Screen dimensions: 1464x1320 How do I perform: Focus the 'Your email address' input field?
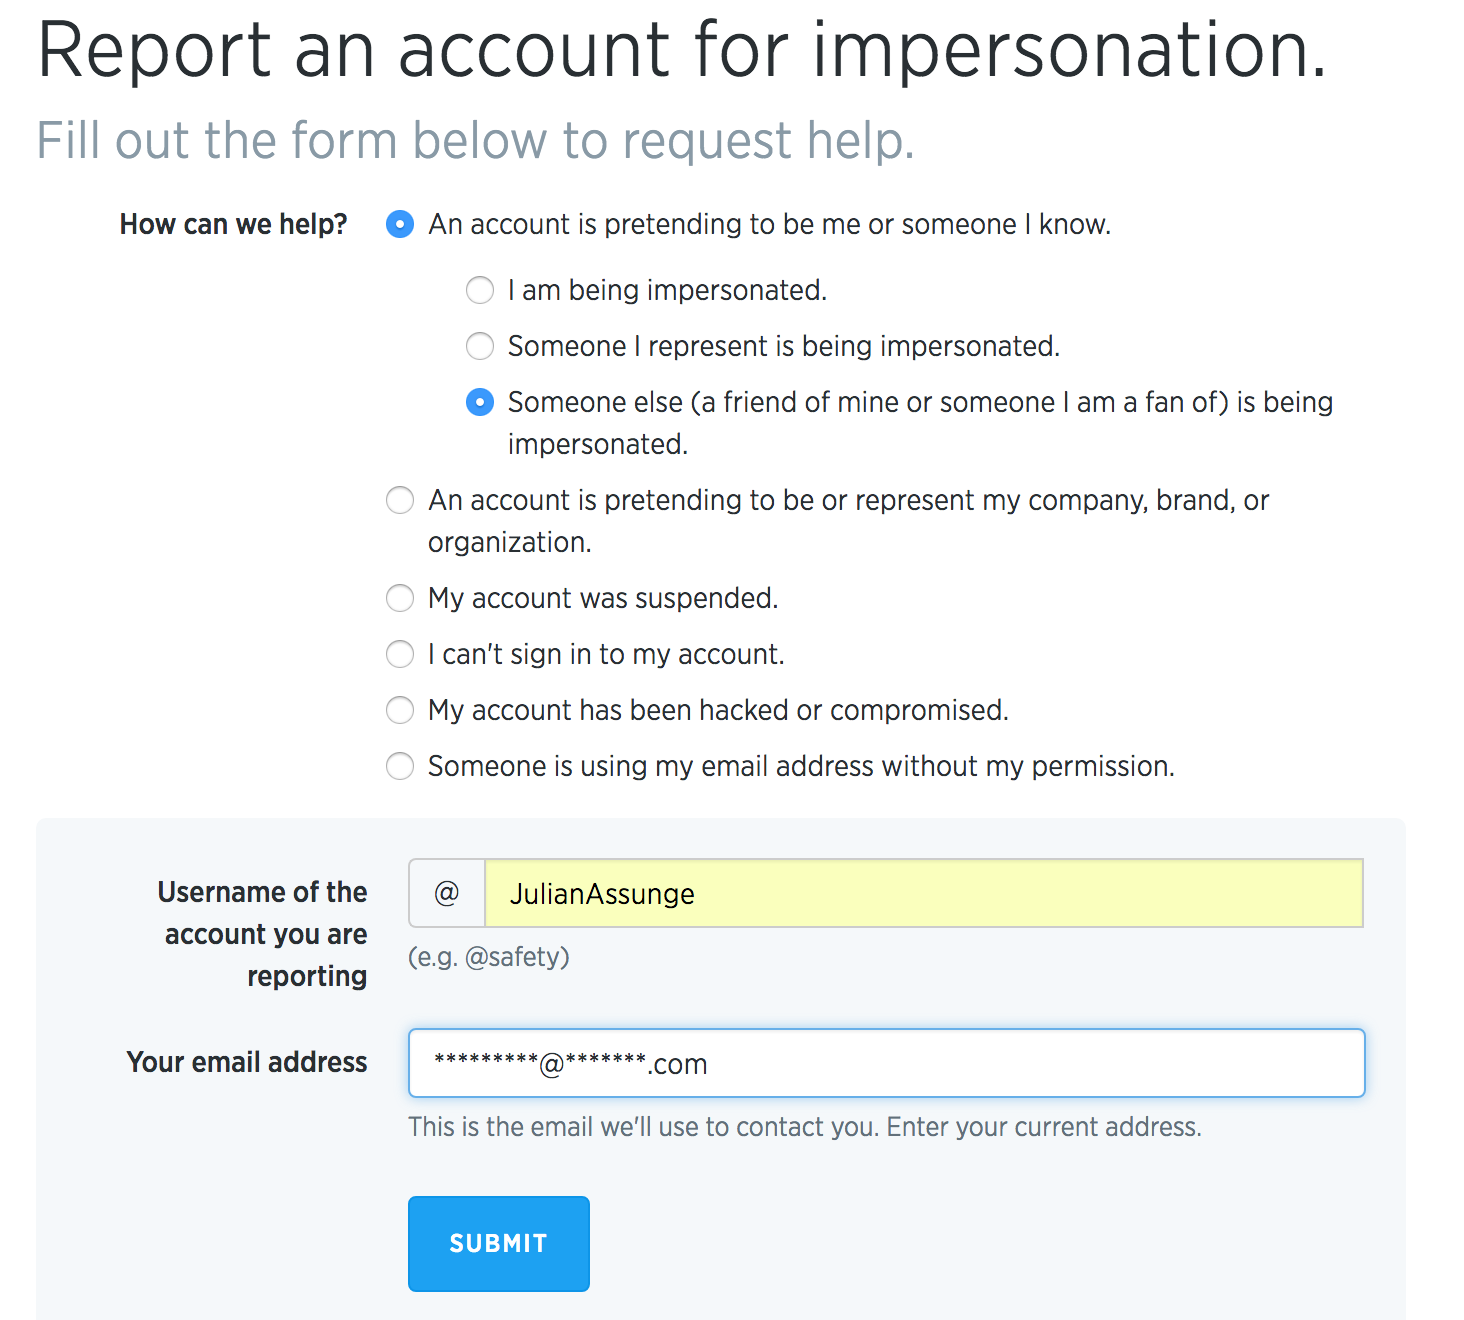click(886, 1063)
